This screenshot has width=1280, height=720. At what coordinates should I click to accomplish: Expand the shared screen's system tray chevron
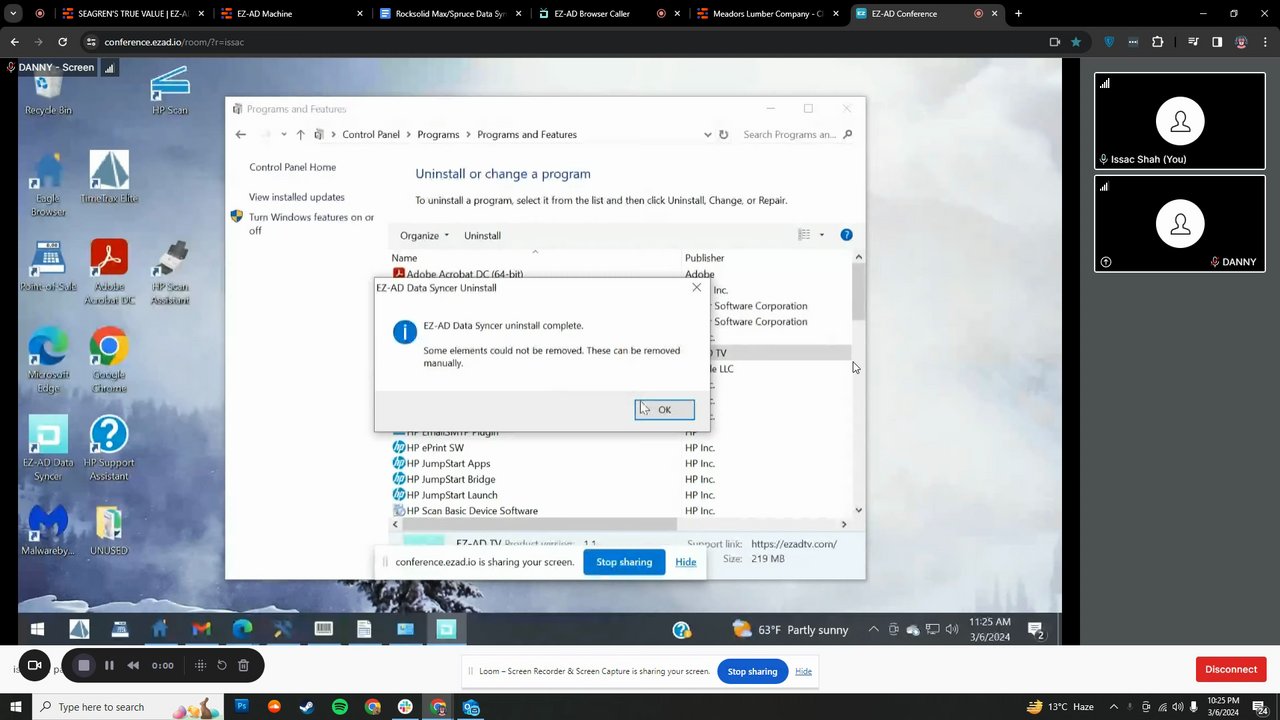(x=873, y=629)
